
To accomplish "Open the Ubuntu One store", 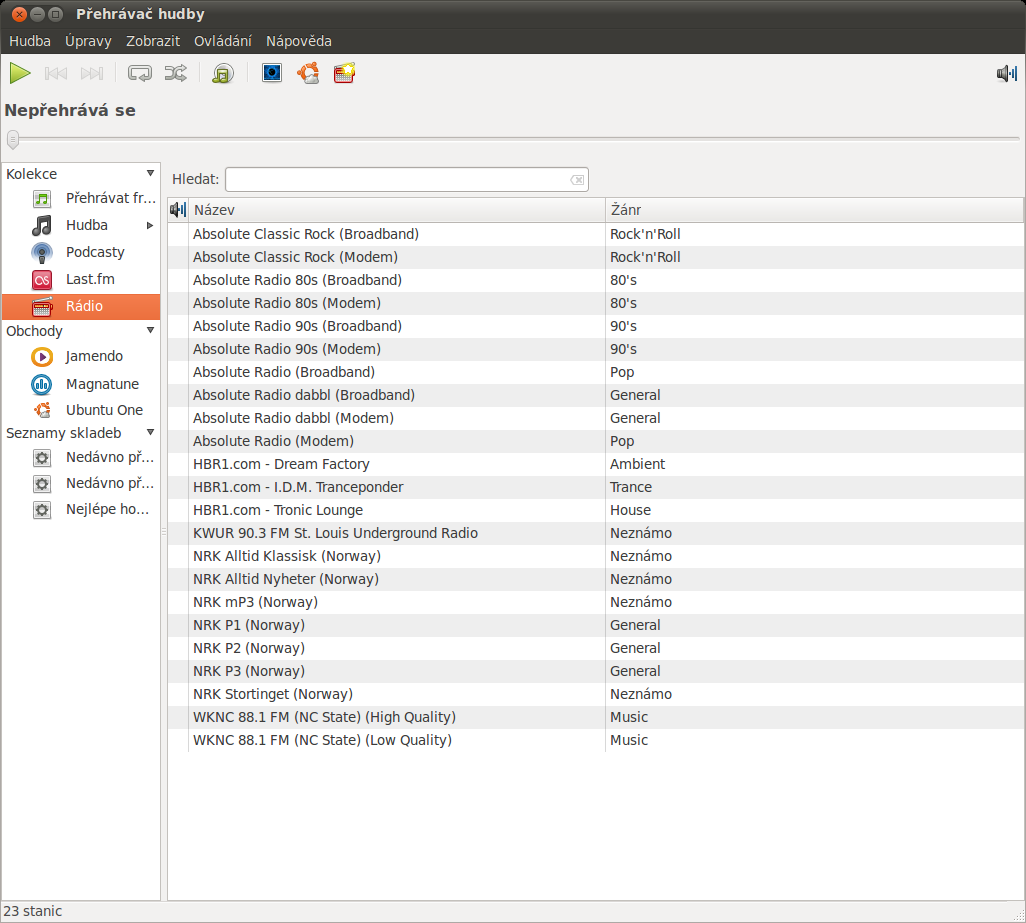I will 81,410.
